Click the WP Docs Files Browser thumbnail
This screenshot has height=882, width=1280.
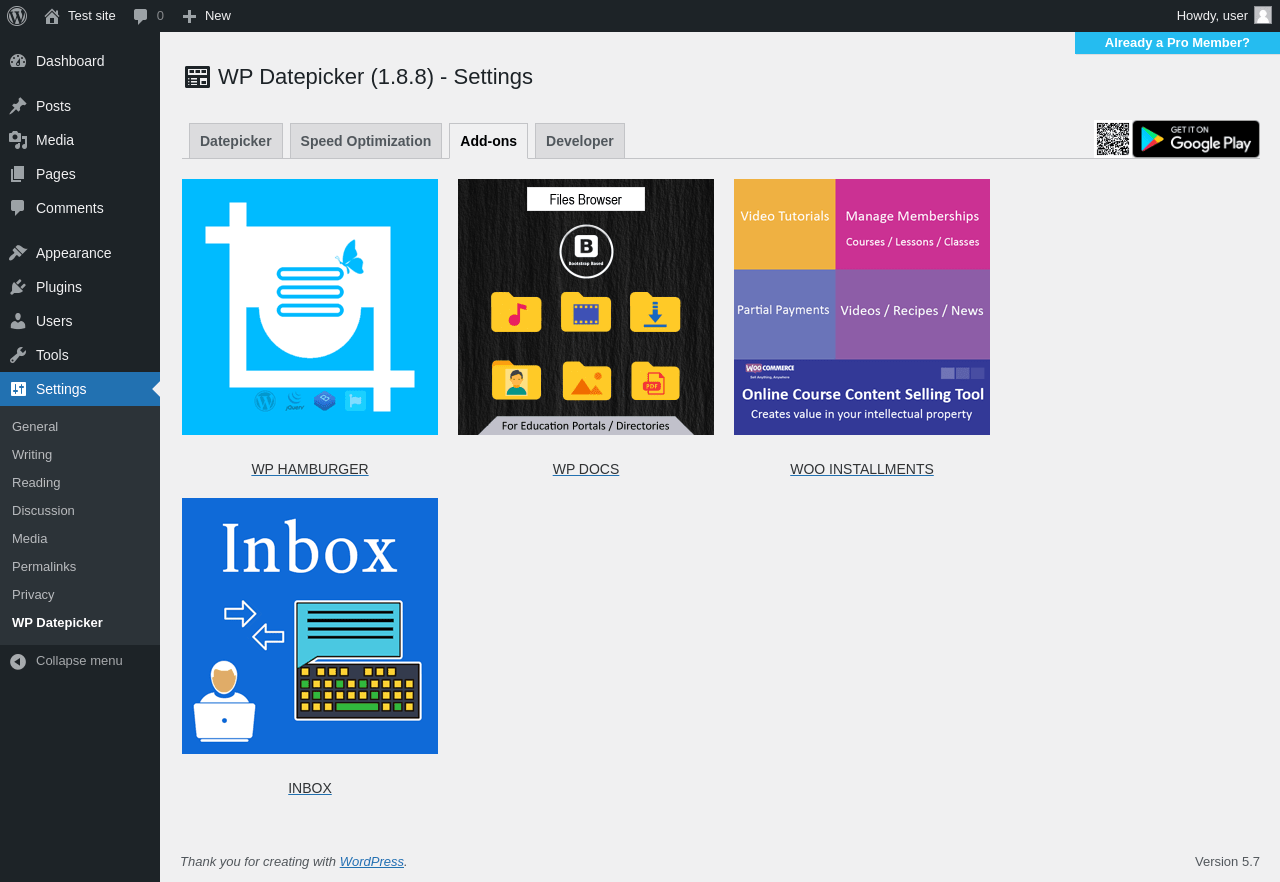586,307
